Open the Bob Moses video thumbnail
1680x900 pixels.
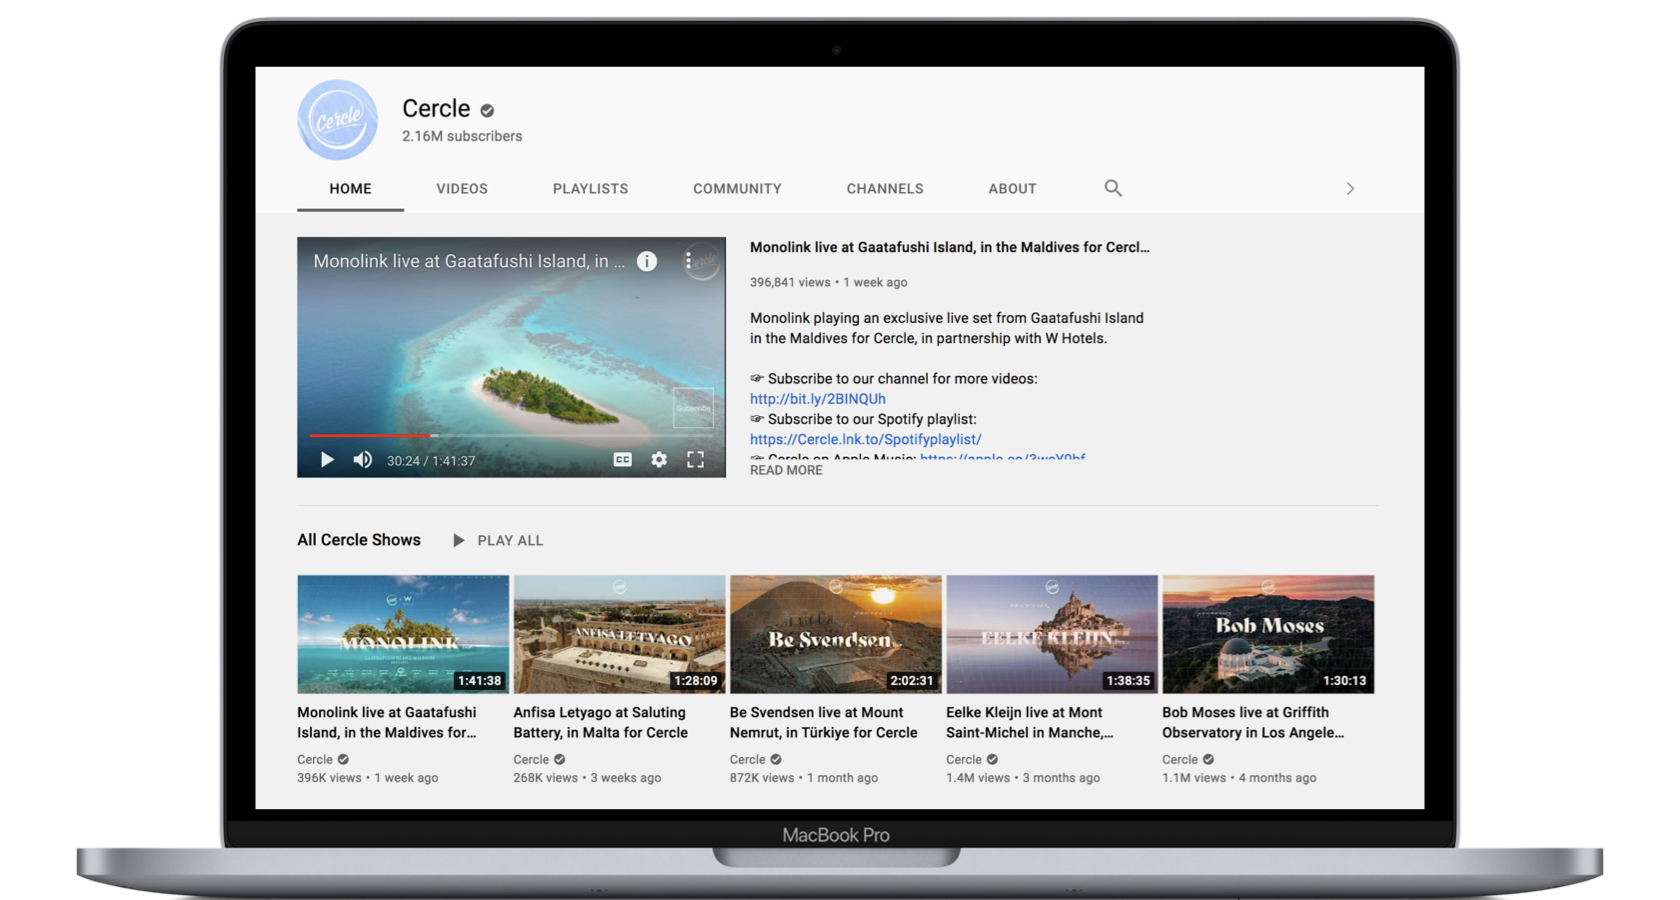click(1268, 634)
